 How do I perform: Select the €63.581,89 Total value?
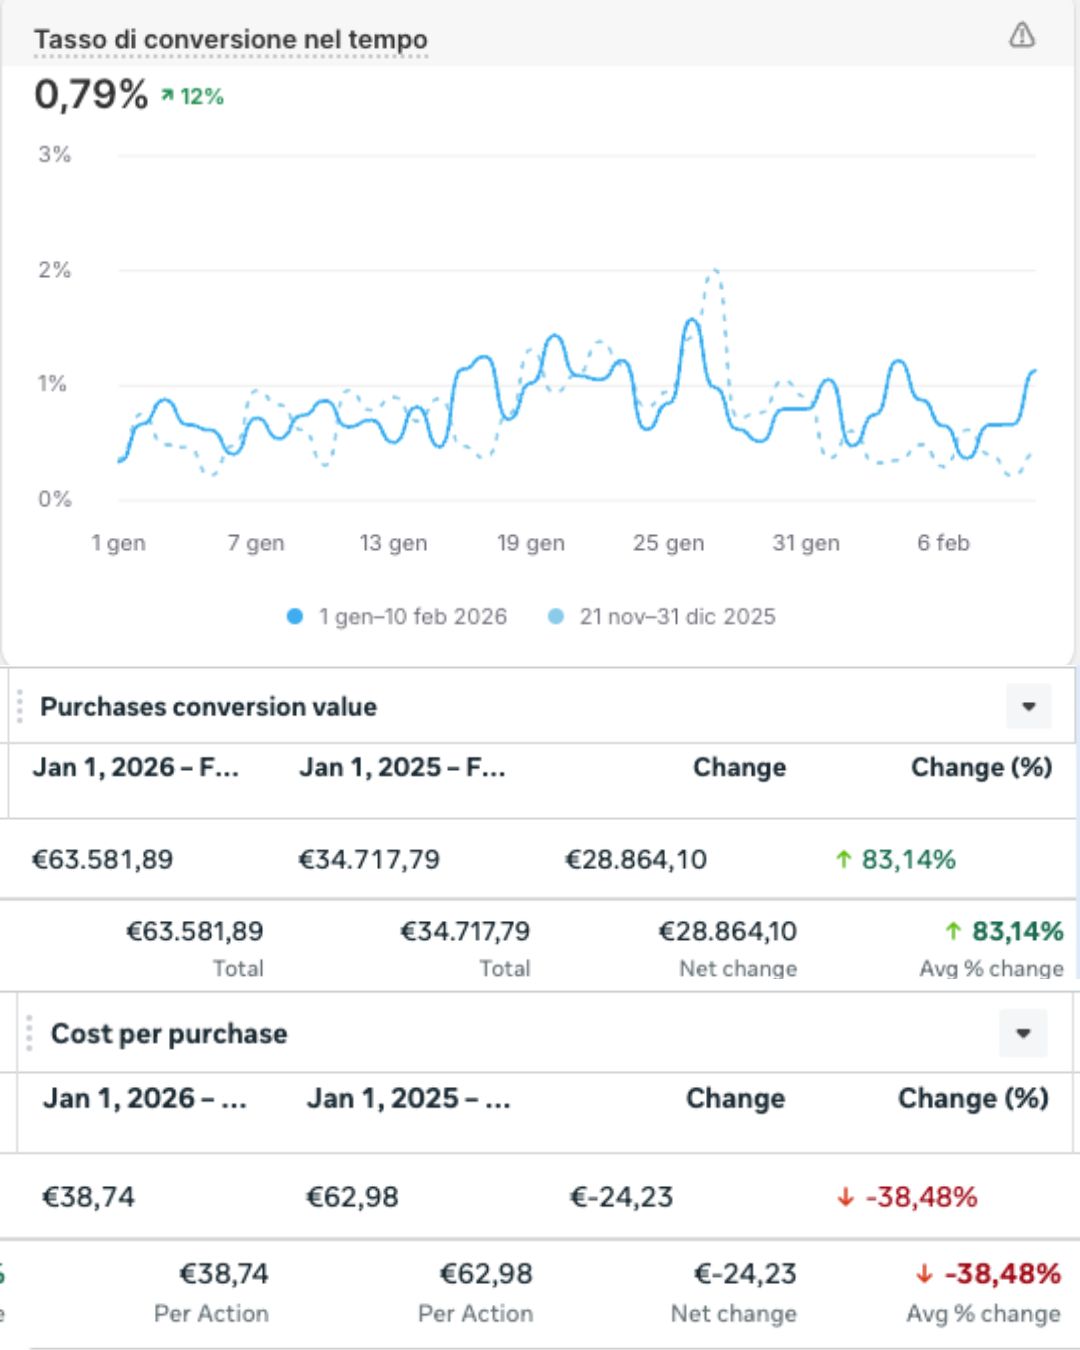tap(194, 931)
